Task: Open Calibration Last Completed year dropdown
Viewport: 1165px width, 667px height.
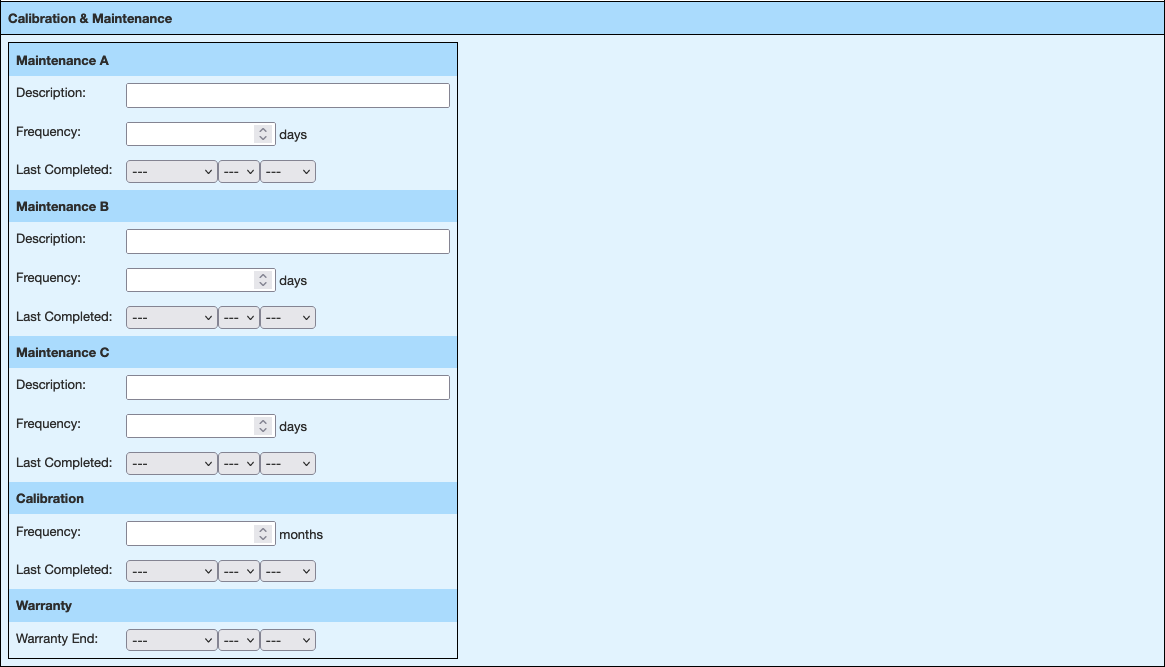Action: (288, 571)
